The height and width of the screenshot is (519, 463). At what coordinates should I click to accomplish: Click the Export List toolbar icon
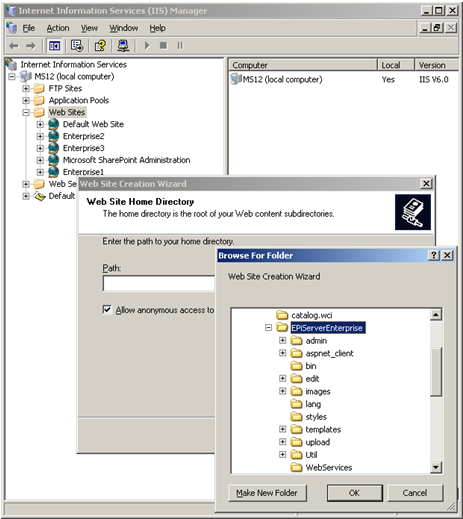tap(77, 46)
